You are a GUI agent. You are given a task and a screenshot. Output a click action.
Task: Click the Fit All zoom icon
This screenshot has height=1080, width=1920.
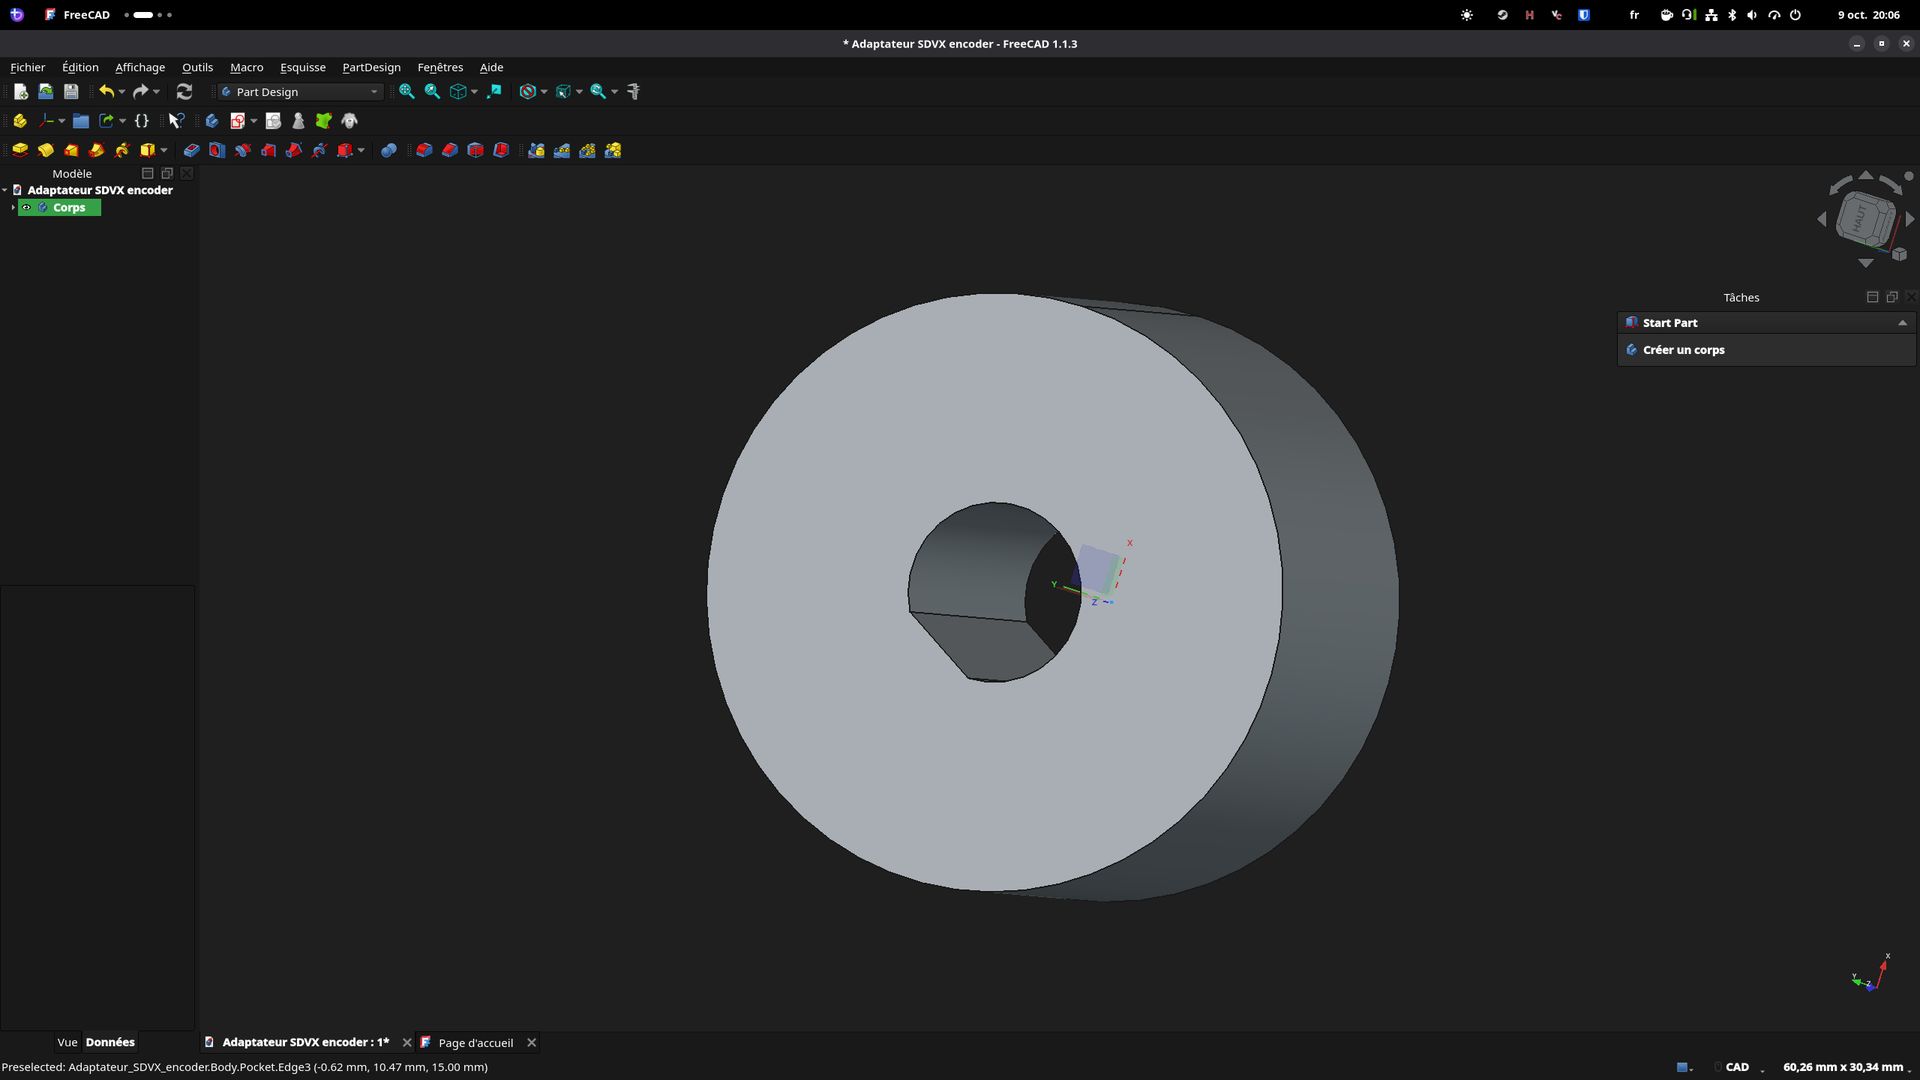click(x=407, y=91)
